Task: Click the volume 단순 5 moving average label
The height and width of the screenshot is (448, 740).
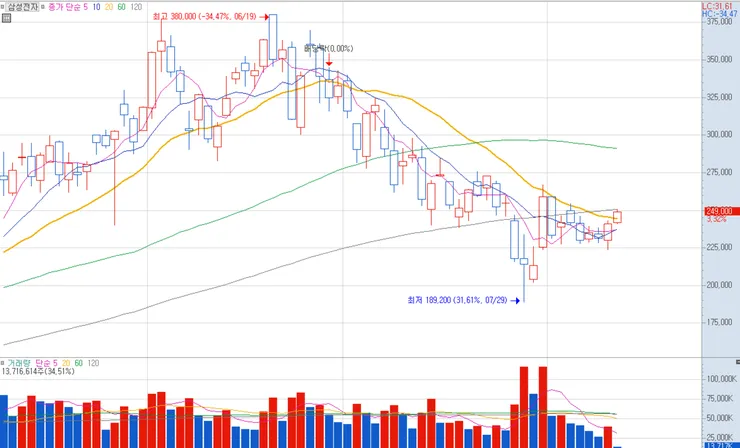Action: click(x=46, y=363)
